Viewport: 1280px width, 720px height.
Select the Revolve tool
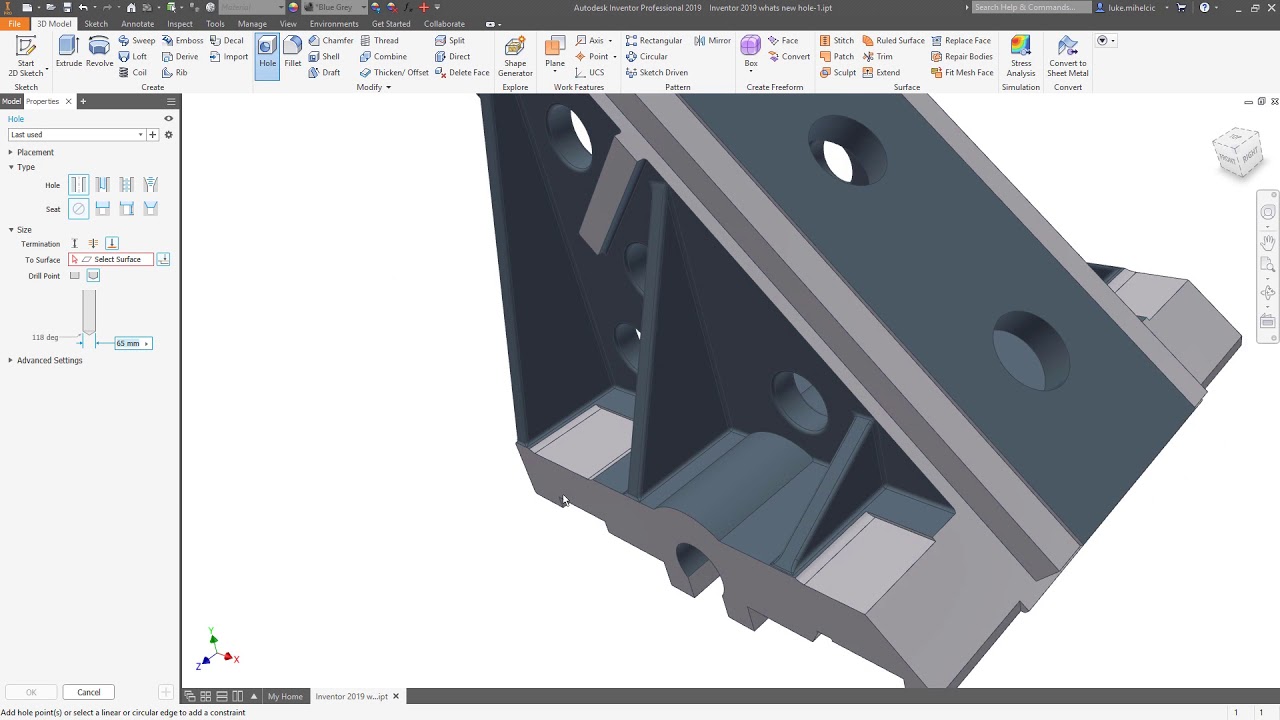[99, 51]
